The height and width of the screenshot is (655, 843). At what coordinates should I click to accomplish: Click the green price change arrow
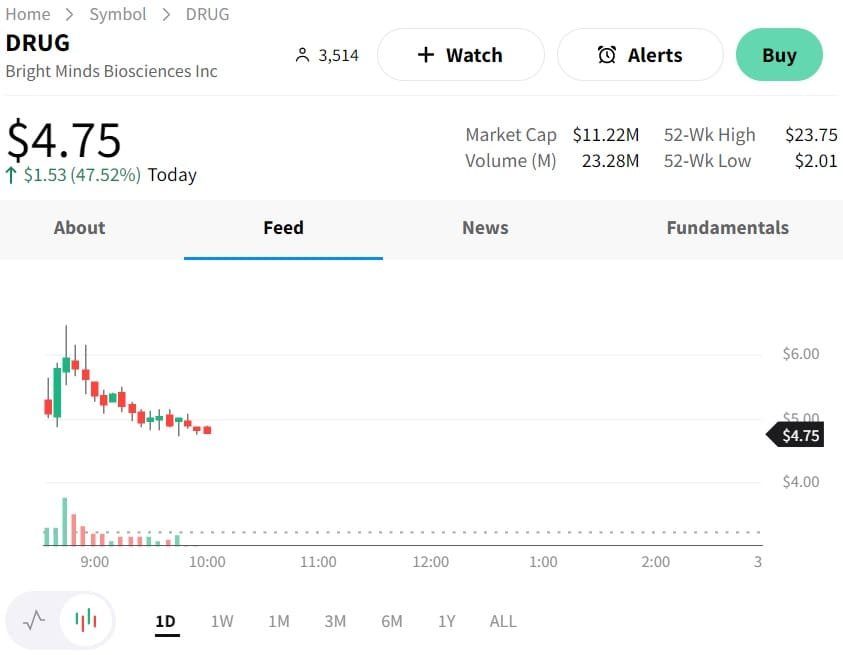pyautogui.click(x=12, y=175)
